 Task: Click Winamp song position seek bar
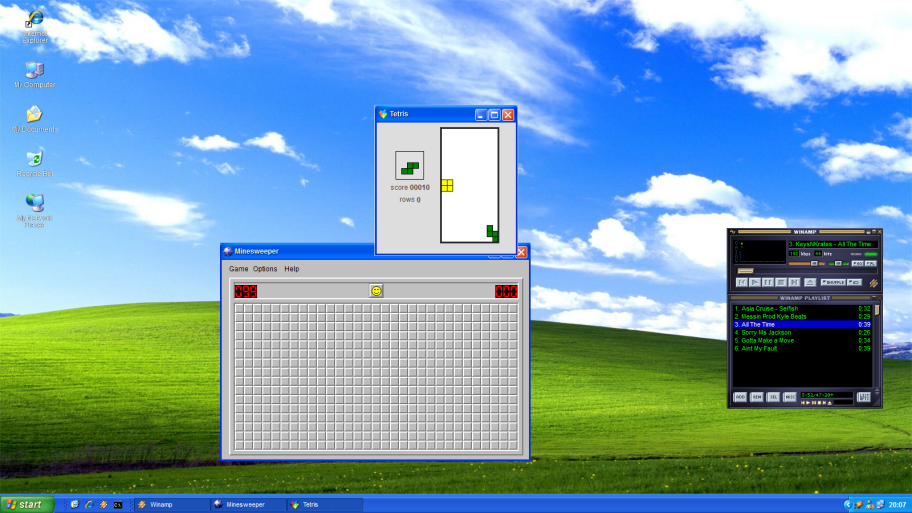807,270
